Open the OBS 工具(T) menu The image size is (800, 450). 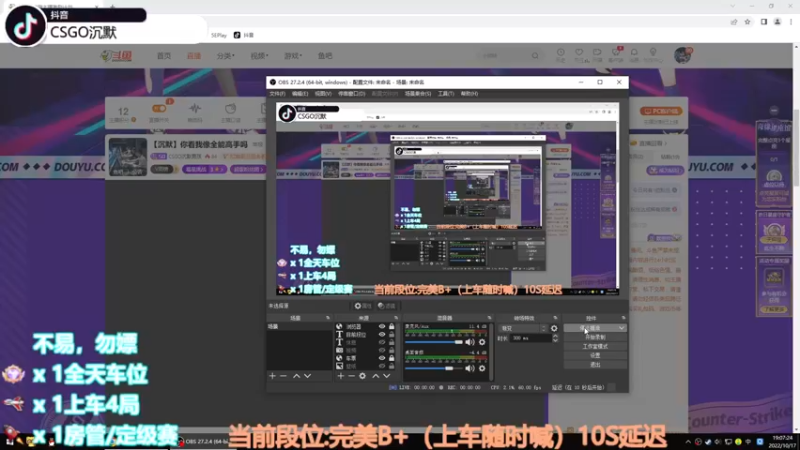446,94
